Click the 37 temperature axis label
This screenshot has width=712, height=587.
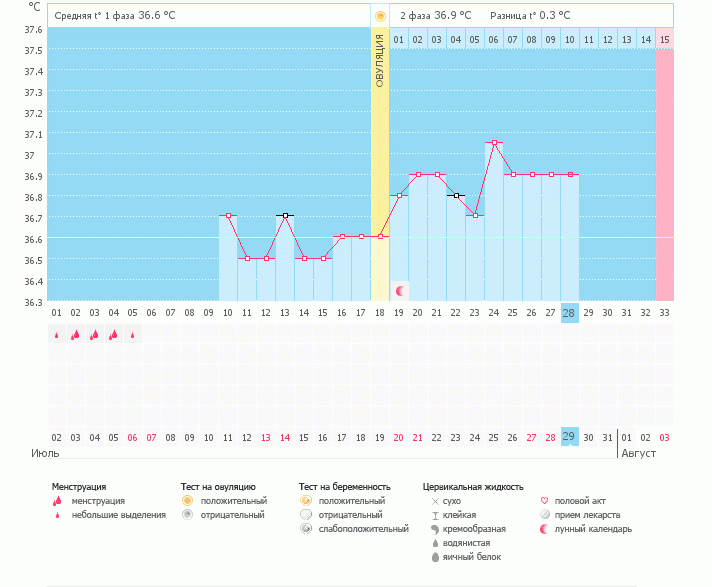point(29,155)
